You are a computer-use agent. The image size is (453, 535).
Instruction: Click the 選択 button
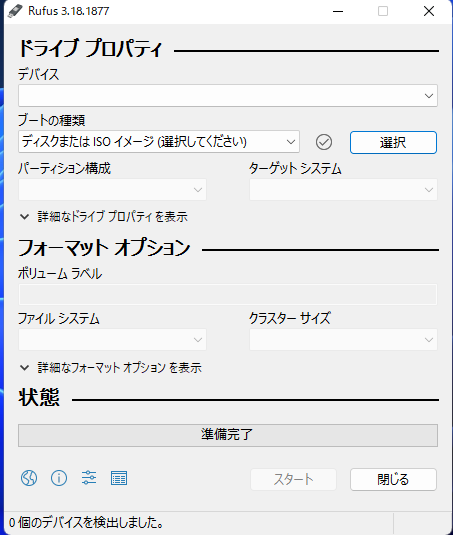[x=393, y=142]
